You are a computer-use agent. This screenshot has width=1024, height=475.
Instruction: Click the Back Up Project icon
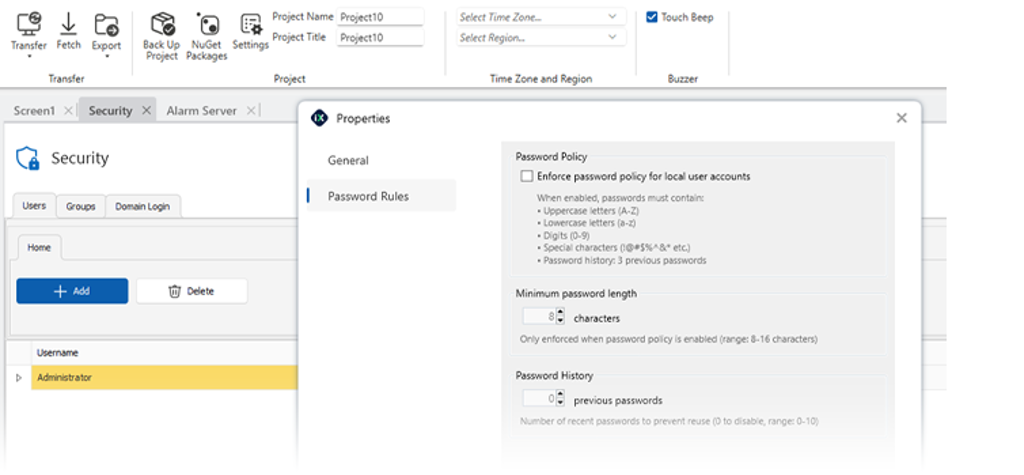coord(162,25)
